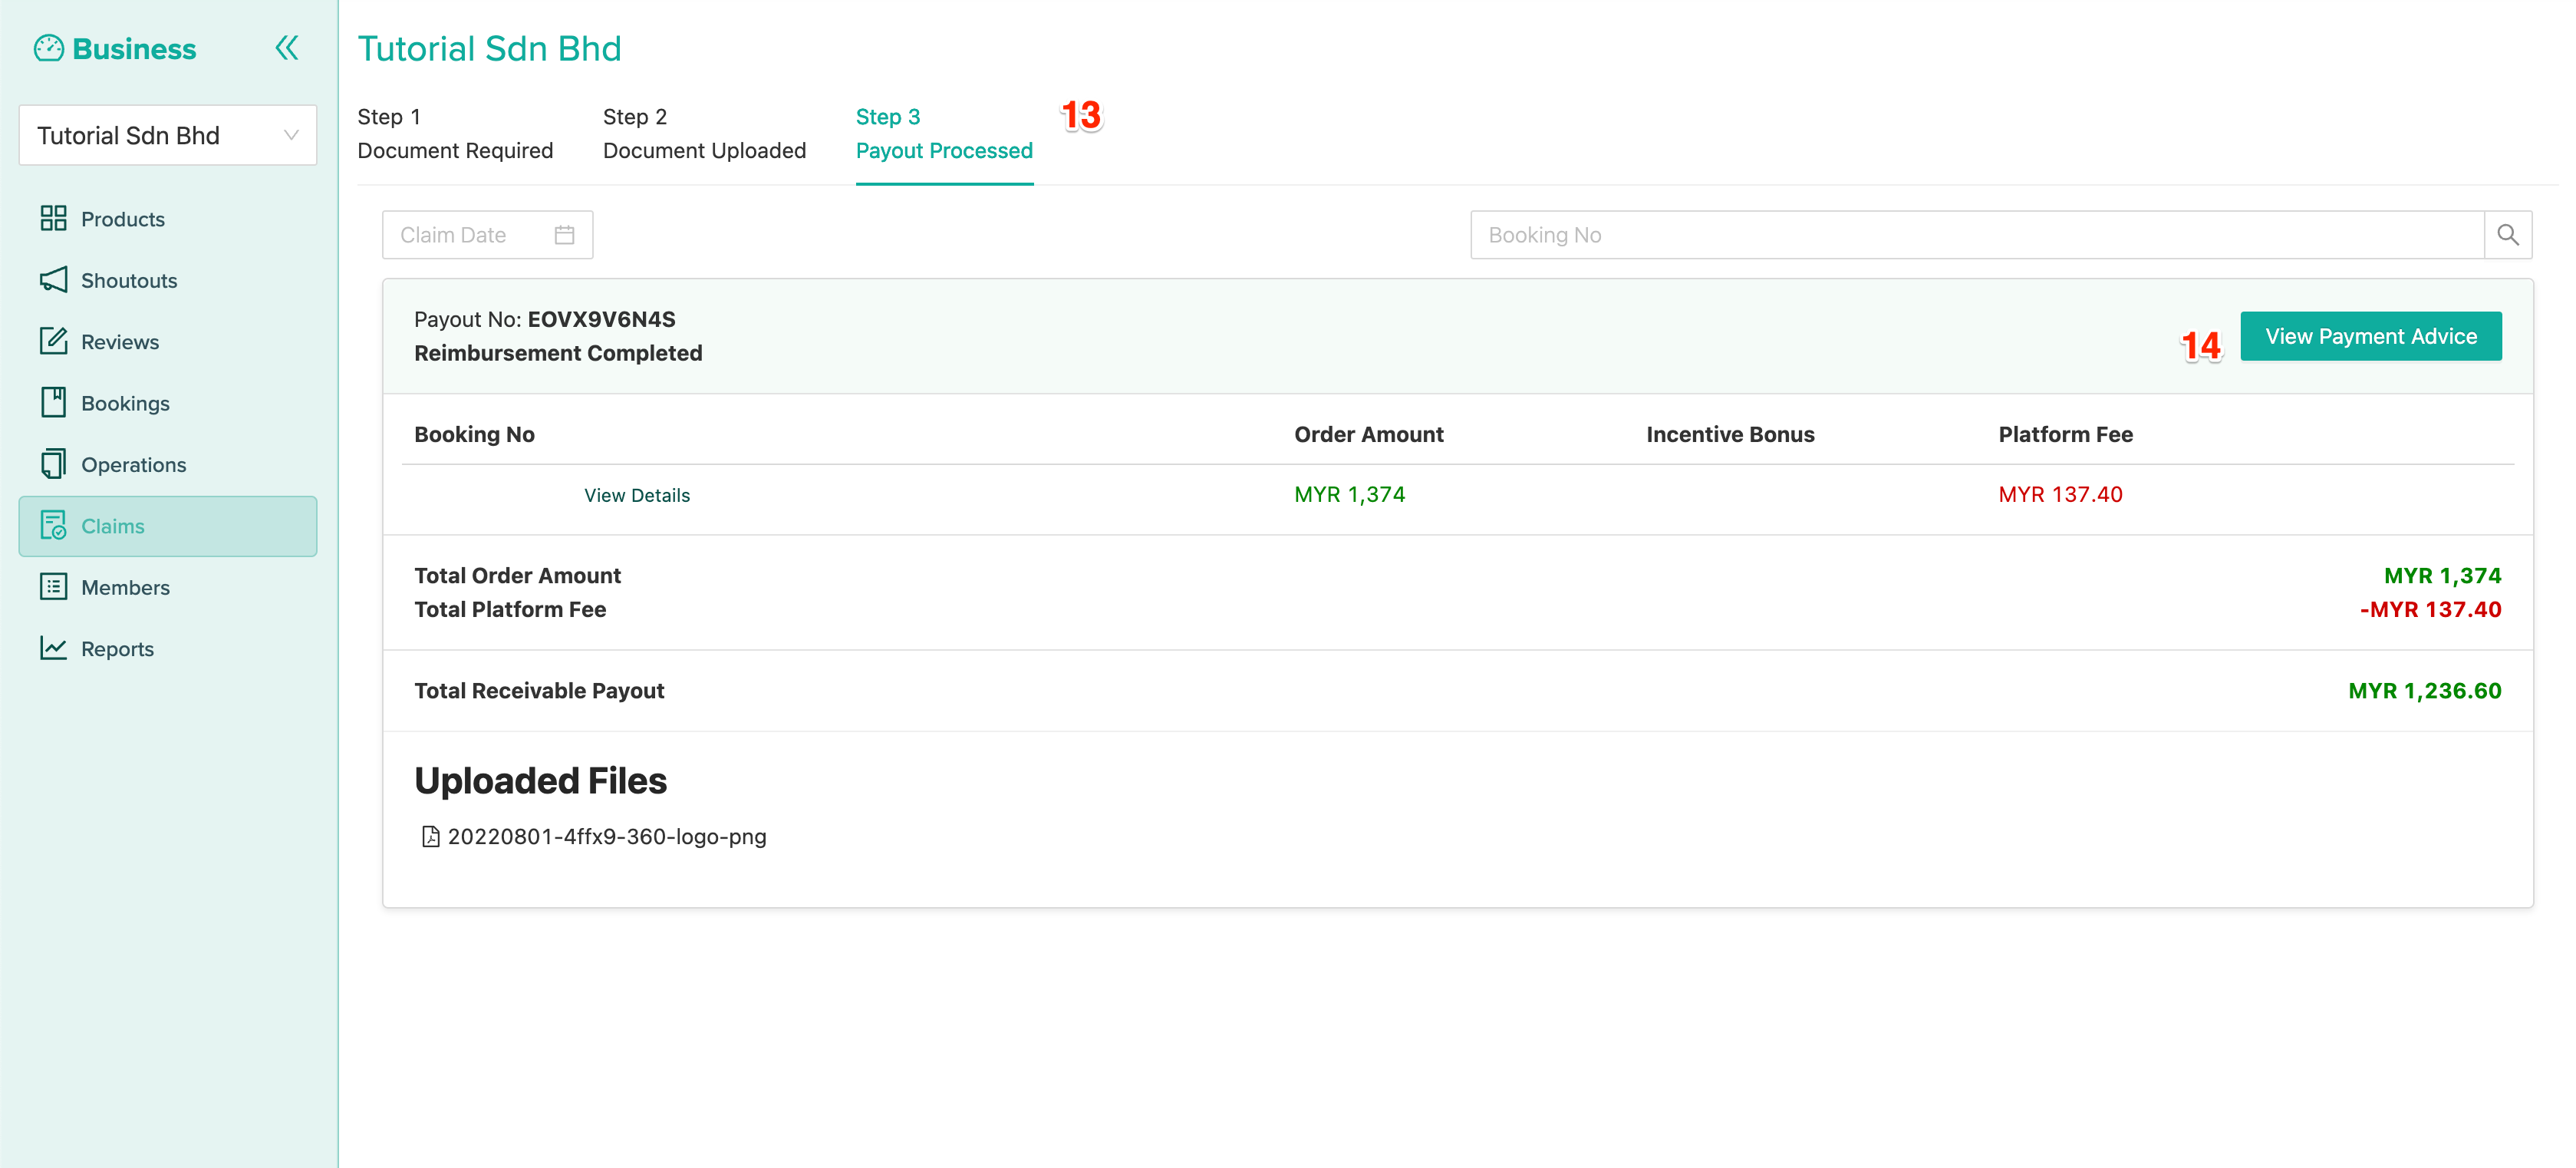This screenshot has height=1168, width=2576.
Task: Switch to Step 2 Document Uploaded tab
Action: click(703, 134)
